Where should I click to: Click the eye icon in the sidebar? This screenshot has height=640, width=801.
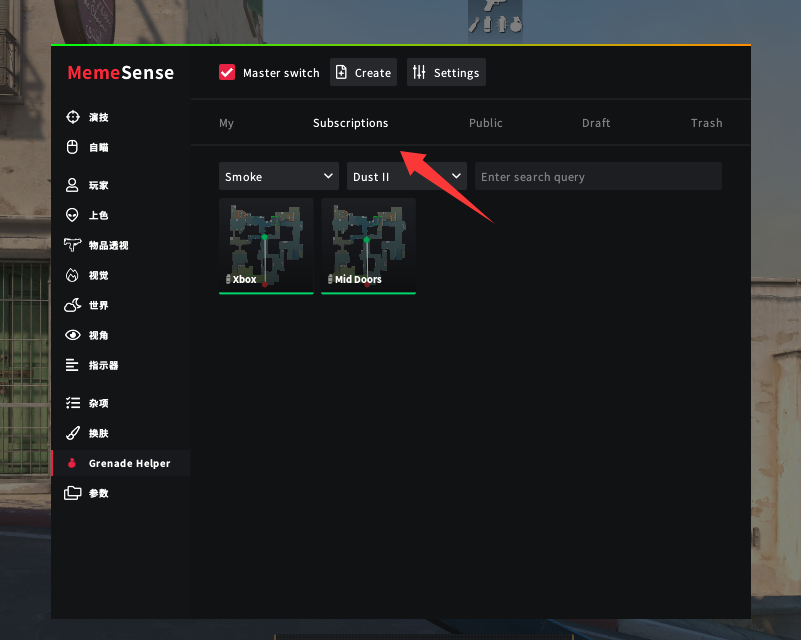coord(72,335)
